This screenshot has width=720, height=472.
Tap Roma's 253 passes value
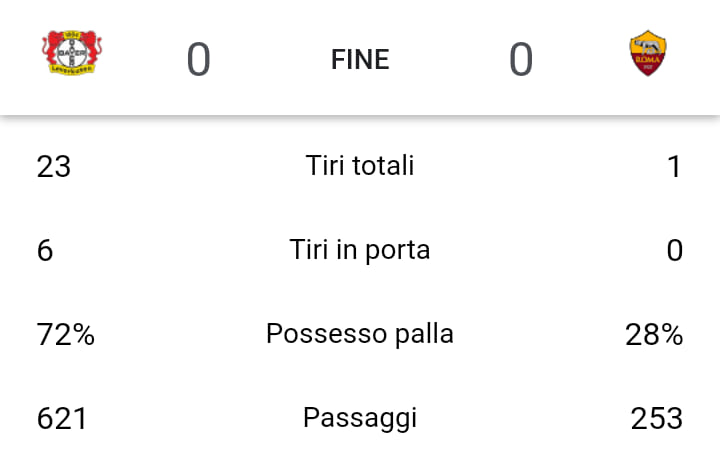pyautogui.click(x=656, y=418)
